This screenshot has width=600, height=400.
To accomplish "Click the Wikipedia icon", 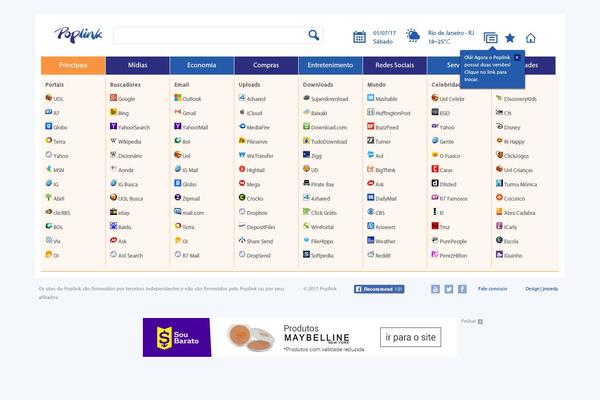I will pyautogui.click(x=113, y=140).
